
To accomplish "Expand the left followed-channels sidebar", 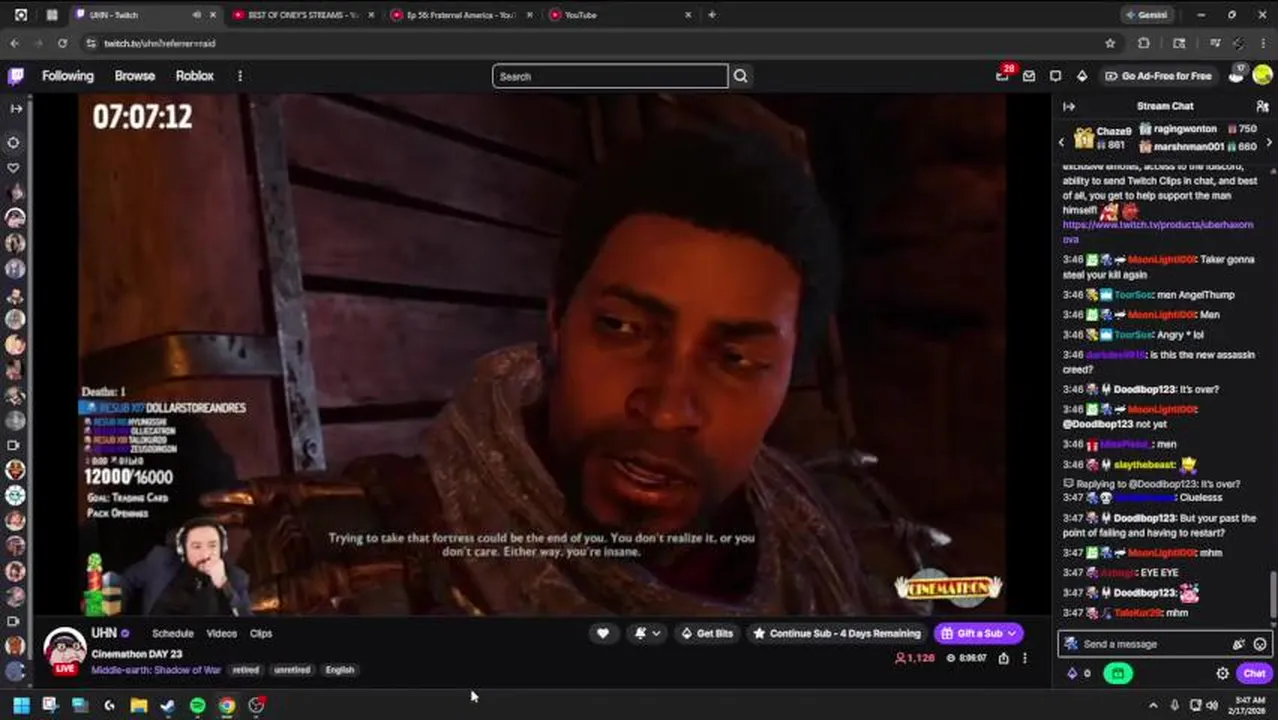I will (x=15, y=108).
